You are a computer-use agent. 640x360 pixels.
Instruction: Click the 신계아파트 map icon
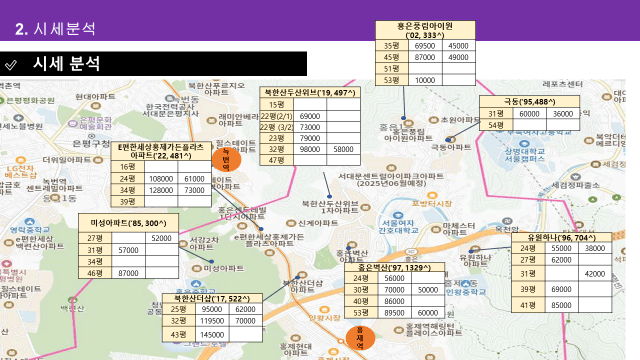coord(291,223)
